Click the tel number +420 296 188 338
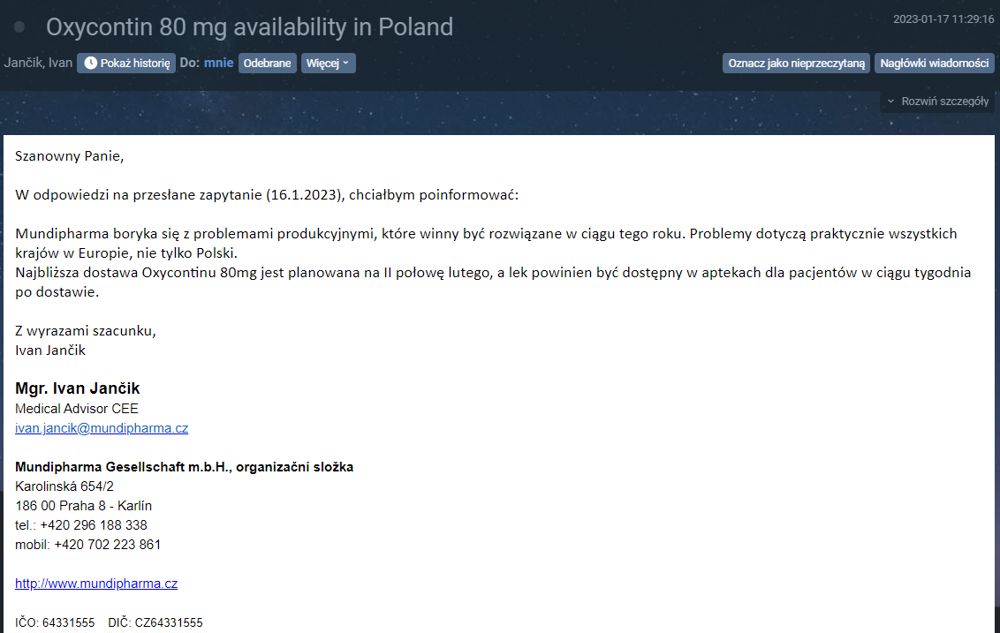1000x633 pixels. (94, 525)
